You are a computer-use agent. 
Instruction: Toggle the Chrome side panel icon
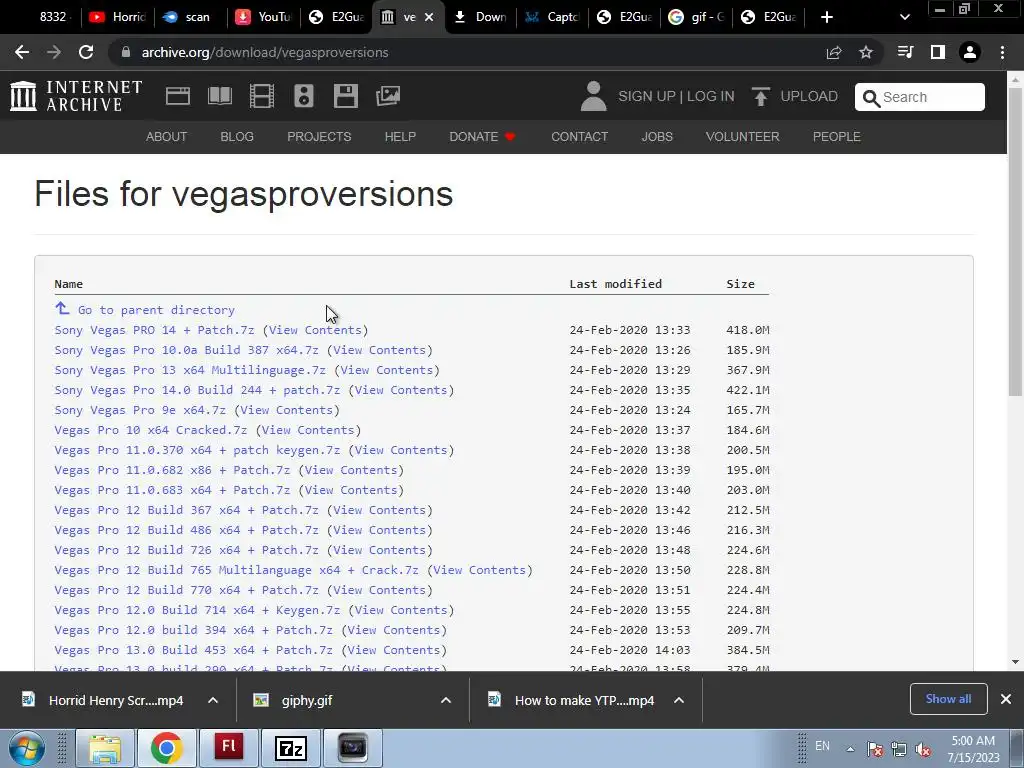tap(938, 52)
